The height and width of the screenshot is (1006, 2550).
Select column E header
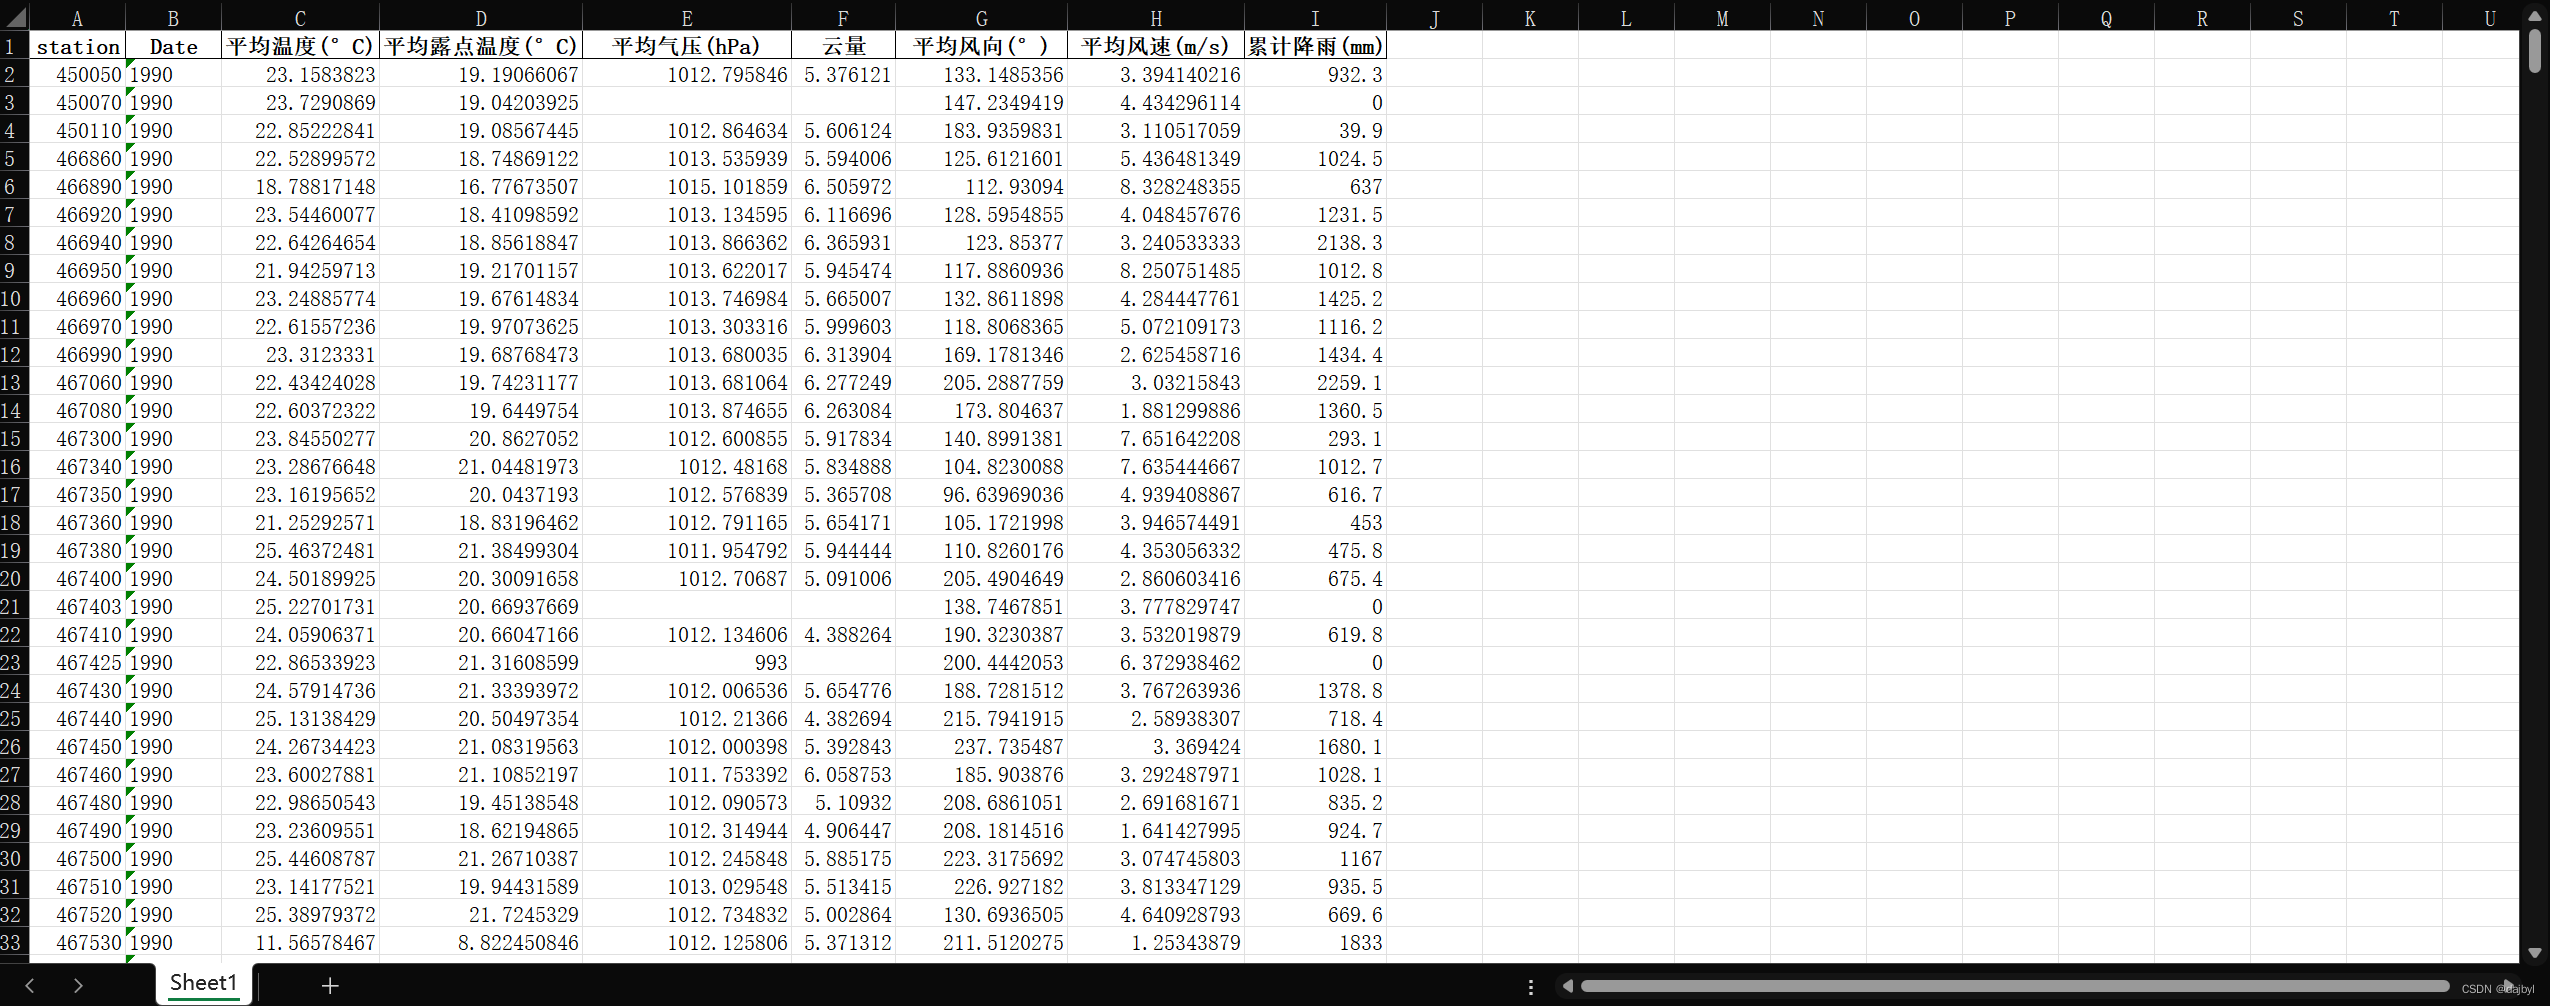[x=687, y=18]
